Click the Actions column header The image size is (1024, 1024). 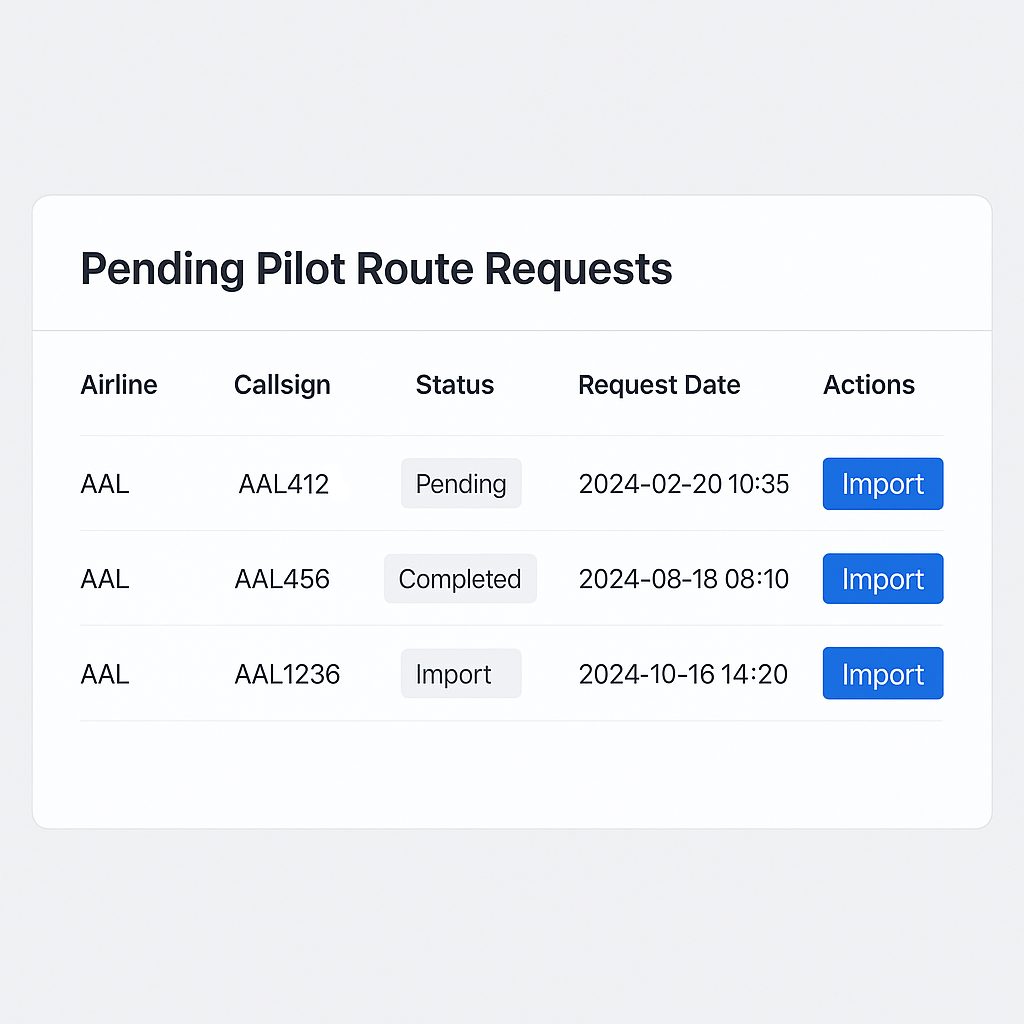[x=868, y=385]
